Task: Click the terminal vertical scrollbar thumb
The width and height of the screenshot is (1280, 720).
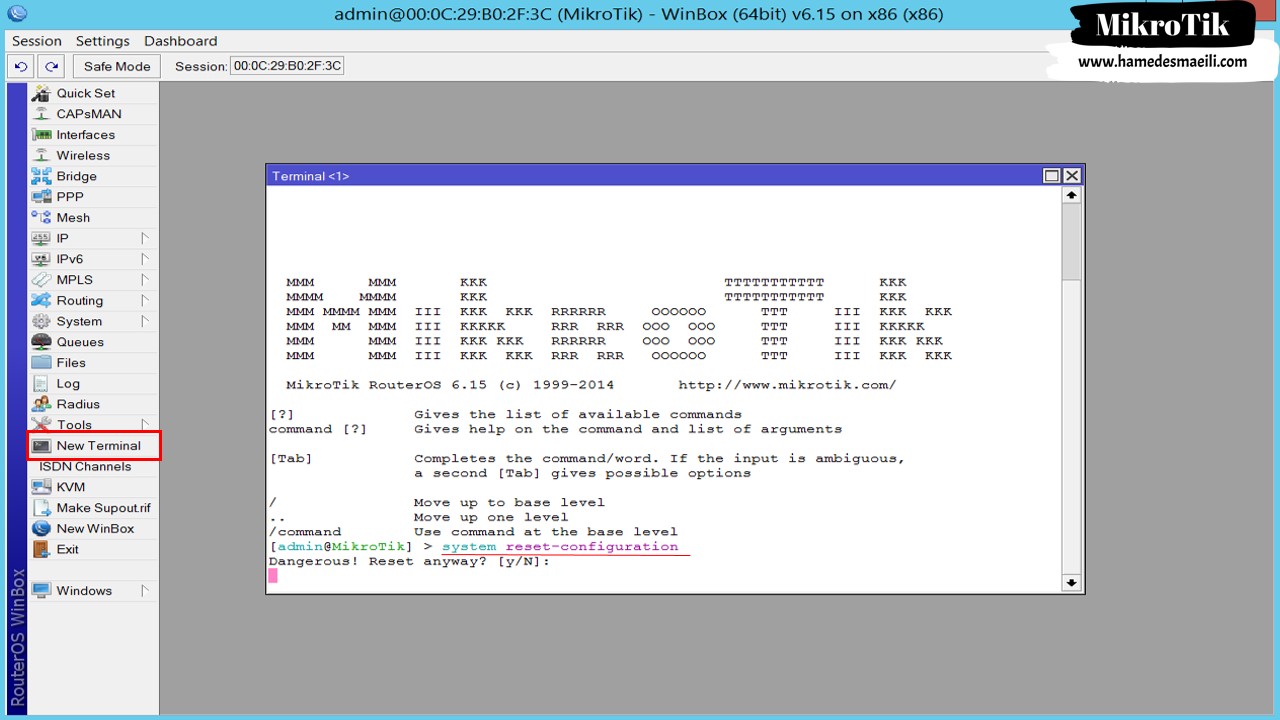Action: click(x=1071, y=242)
